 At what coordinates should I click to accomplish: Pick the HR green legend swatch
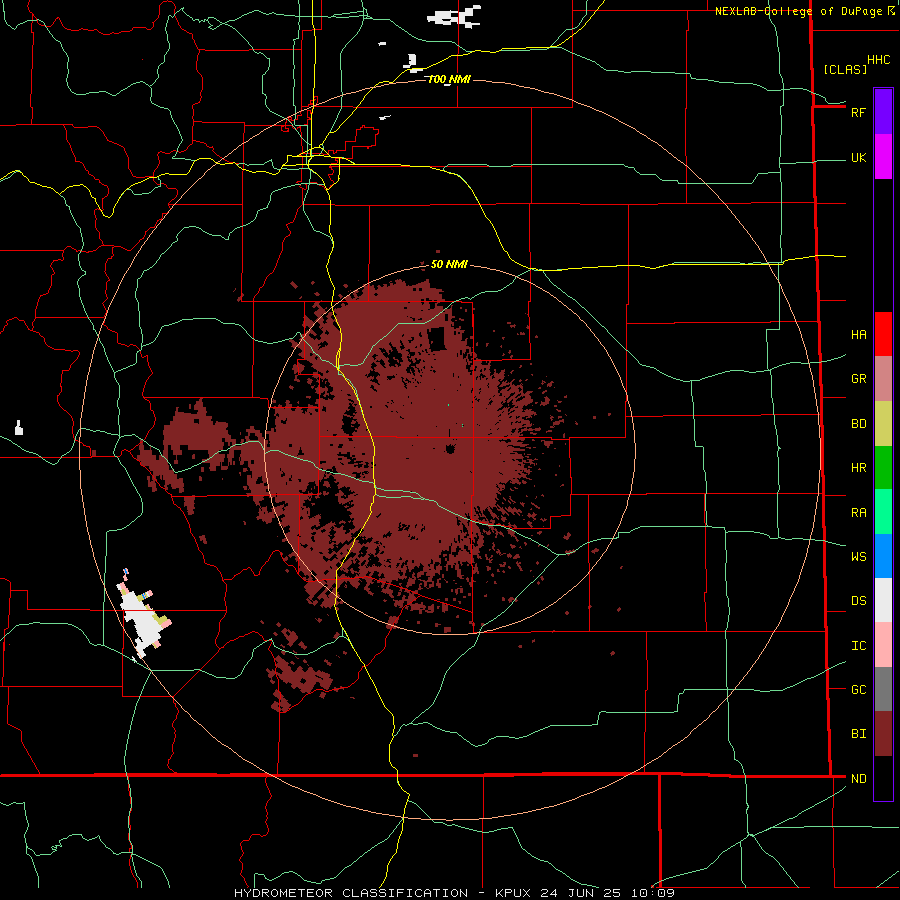pyautogui.click(x=883, y=468)
